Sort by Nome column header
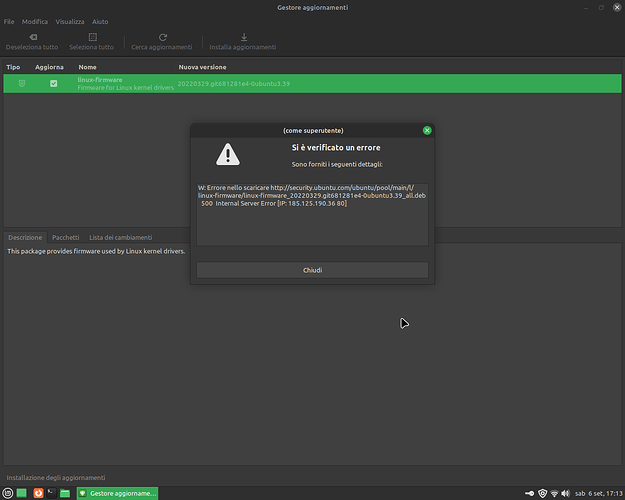The image size is (625, 500). pyautogui.click(x=87, y=67)
